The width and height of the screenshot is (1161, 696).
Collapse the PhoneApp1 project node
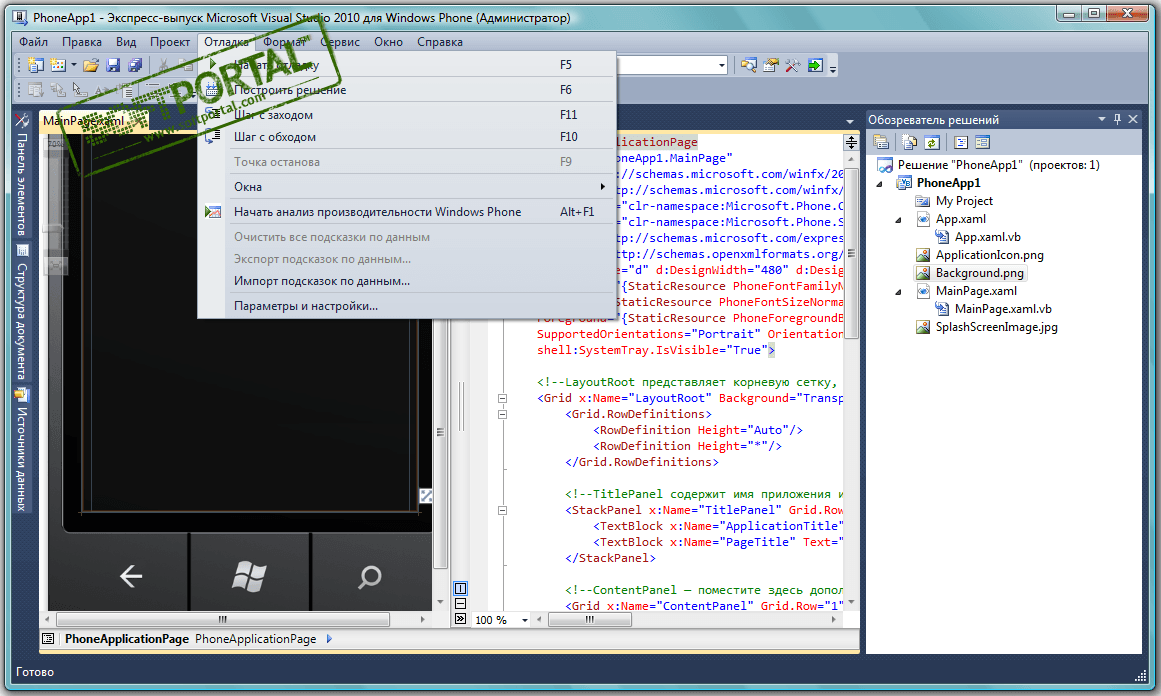[880, 184]
